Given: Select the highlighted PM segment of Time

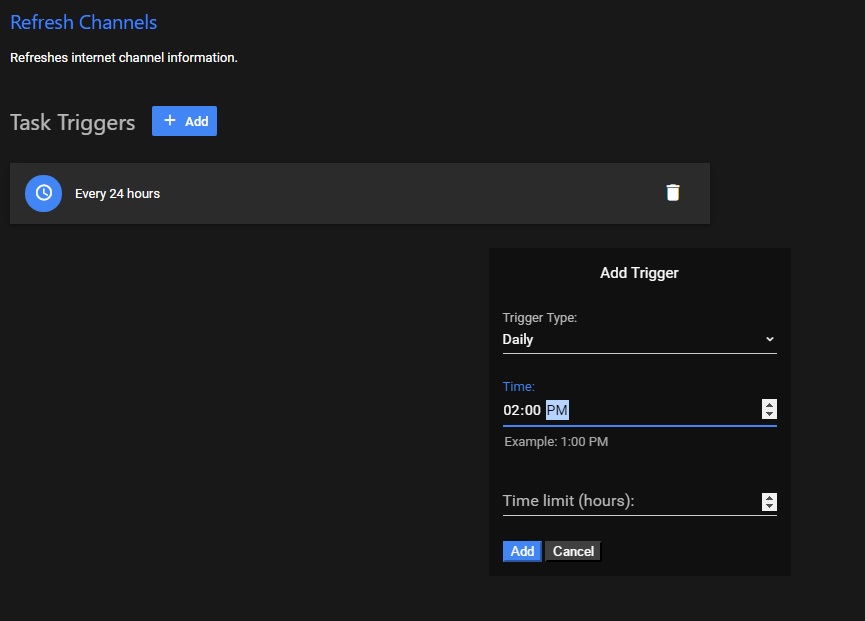Looking at the screenshot, I should [557, 410].
